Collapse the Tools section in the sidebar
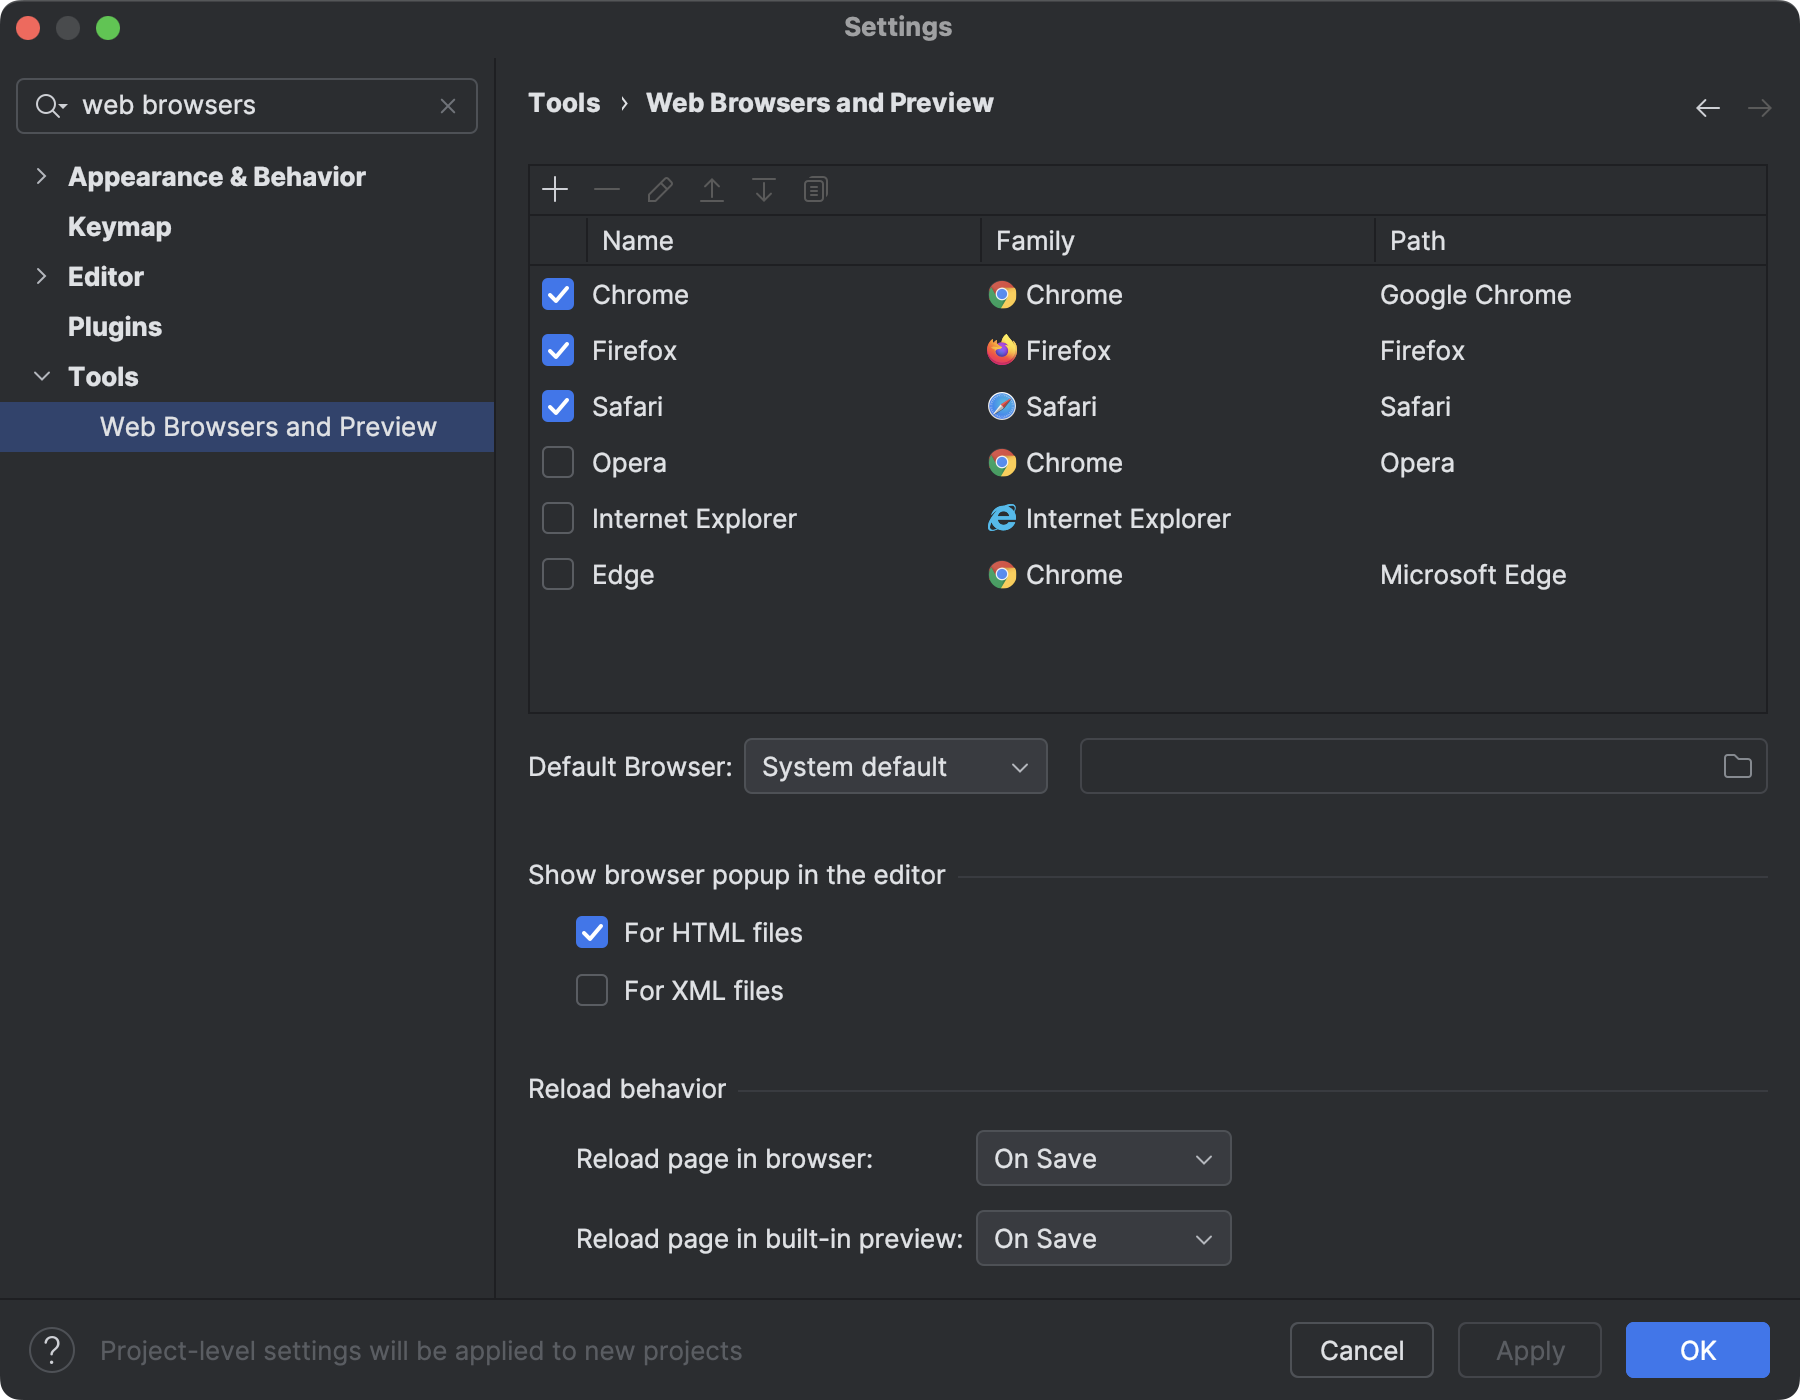Image resolution: width=1800 pixels, height=1400 pixels. click(42, 376)
